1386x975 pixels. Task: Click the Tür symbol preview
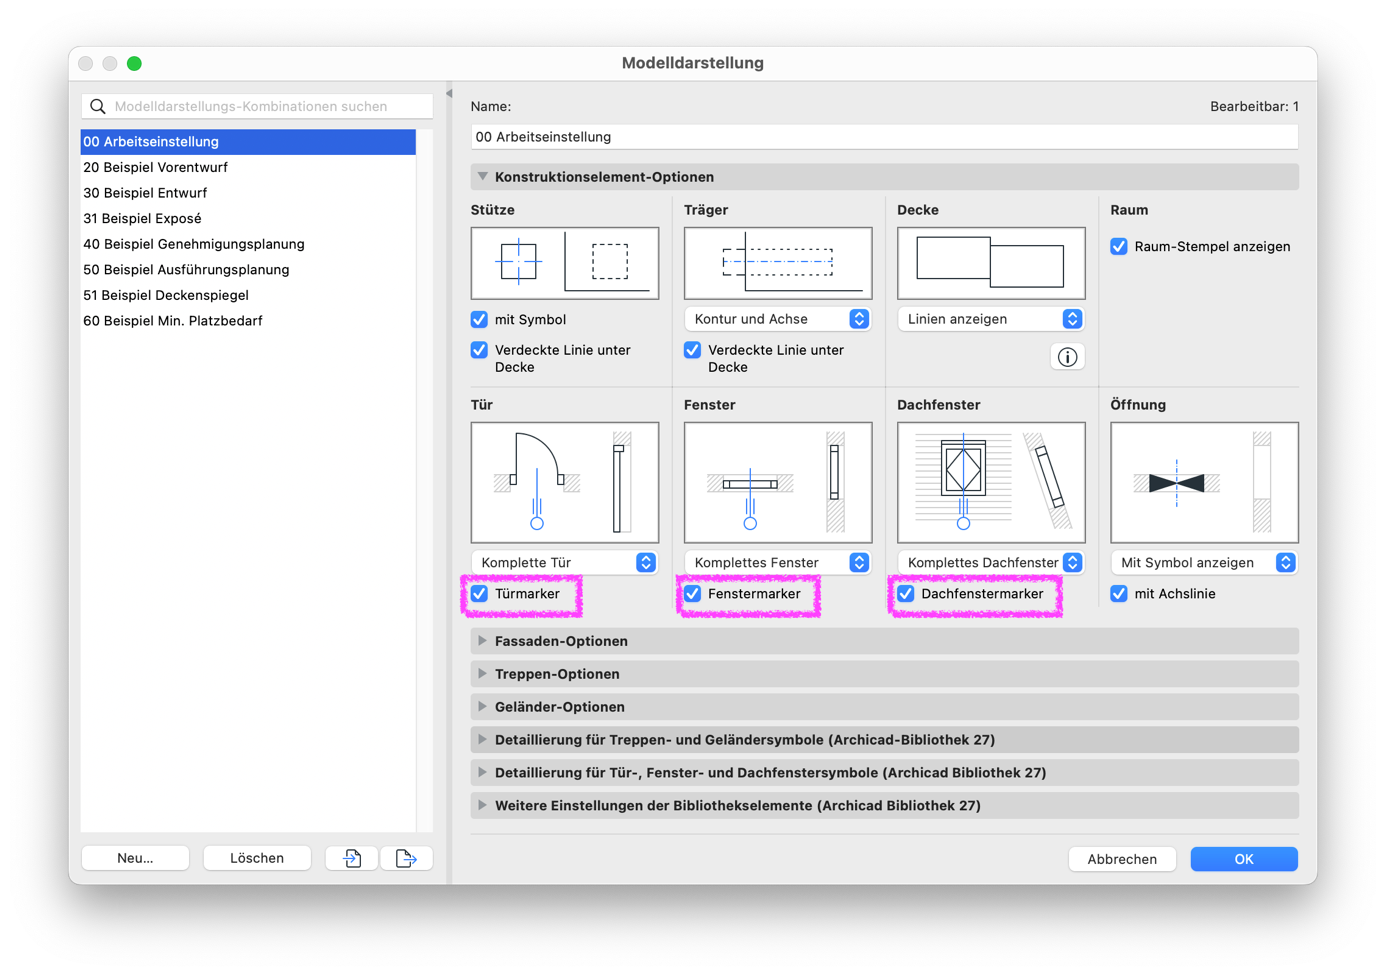[x=565, y=482]
